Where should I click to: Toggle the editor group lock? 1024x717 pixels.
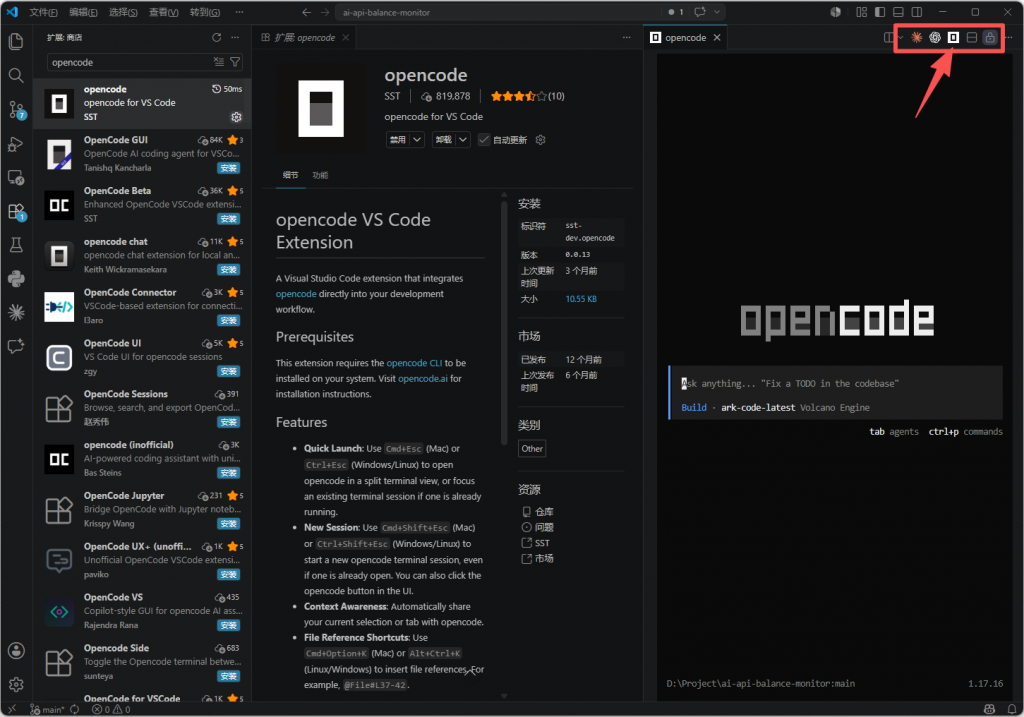(x=990, y=37)
